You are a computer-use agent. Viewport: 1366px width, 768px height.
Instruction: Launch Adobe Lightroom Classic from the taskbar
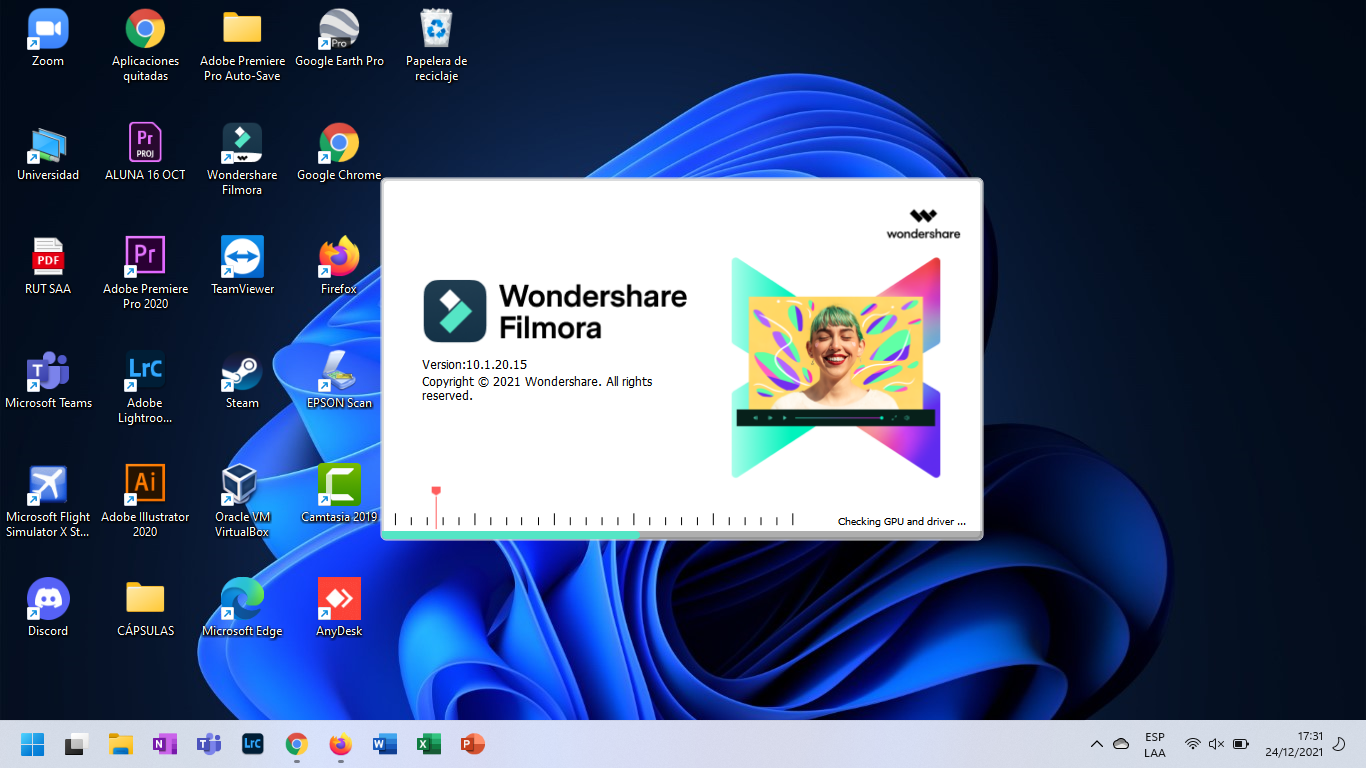click(x=252, y=744)
